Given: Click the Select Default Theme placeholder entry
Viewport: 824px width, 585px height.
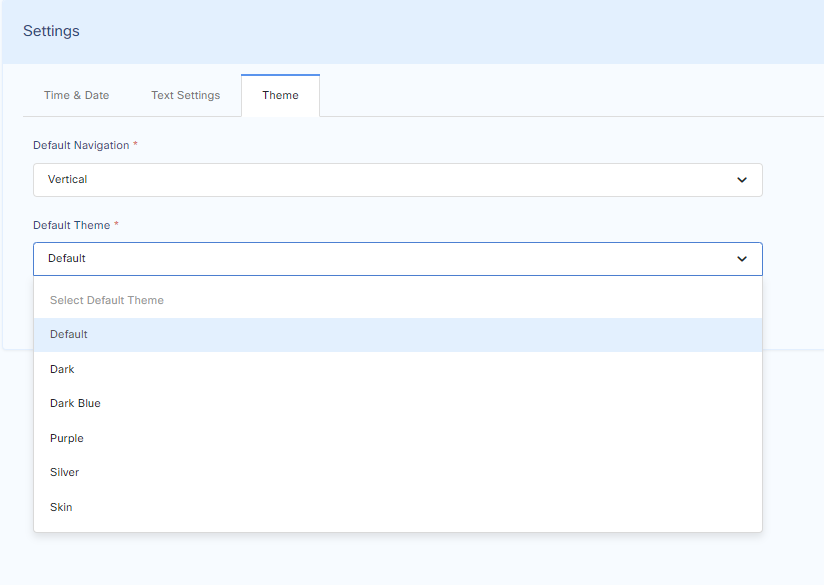Looking at the screenshot, I should coord(107,300).
